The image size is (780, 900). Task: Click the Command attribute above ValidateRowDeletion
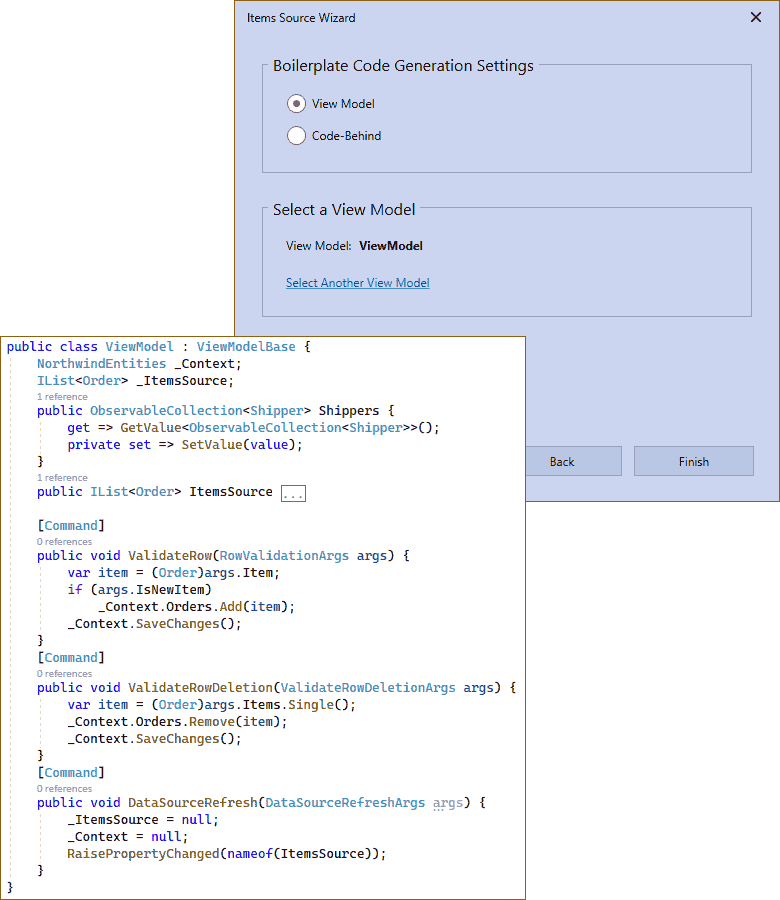pyautogui.click(x=71, y=658)
